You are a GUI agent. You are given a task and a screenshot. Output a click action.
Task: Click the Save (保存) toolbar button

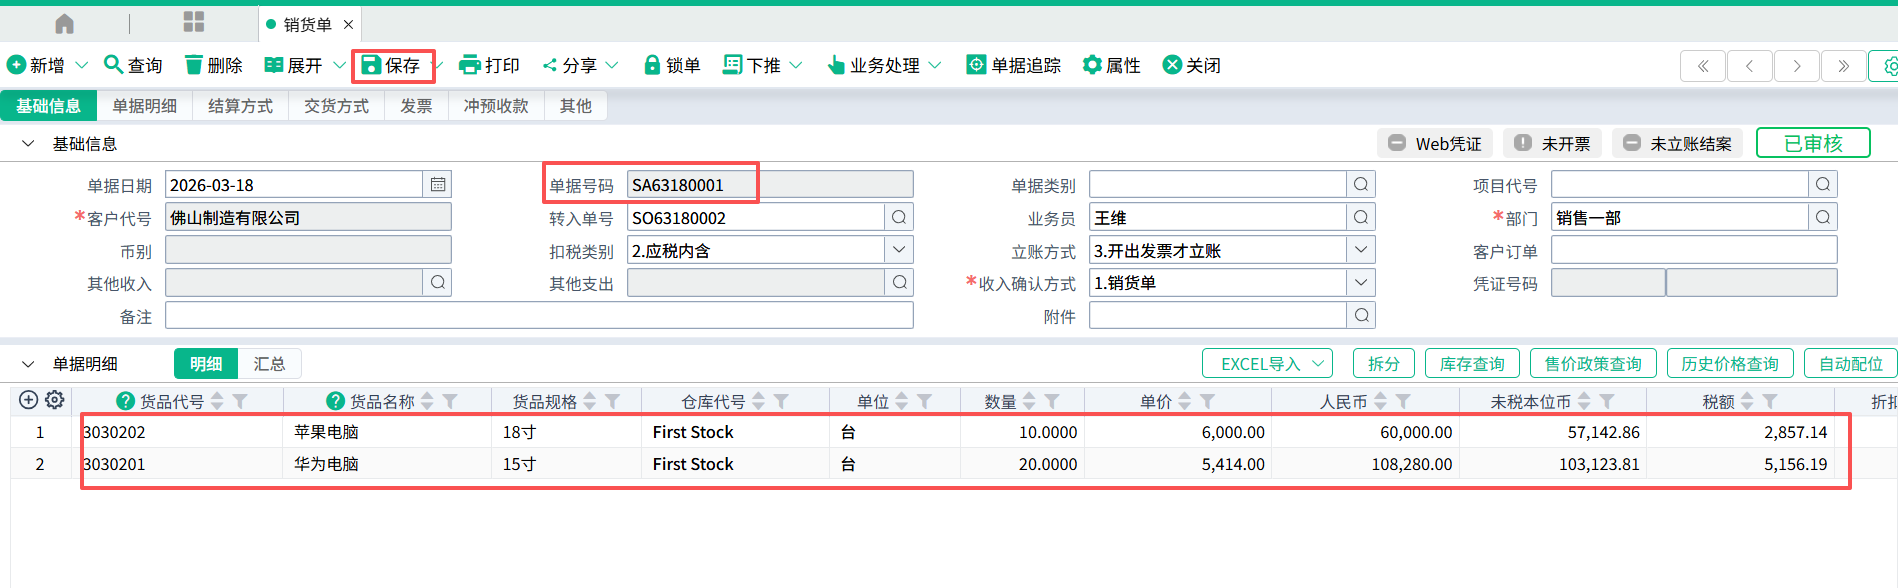tap(391, 65)
